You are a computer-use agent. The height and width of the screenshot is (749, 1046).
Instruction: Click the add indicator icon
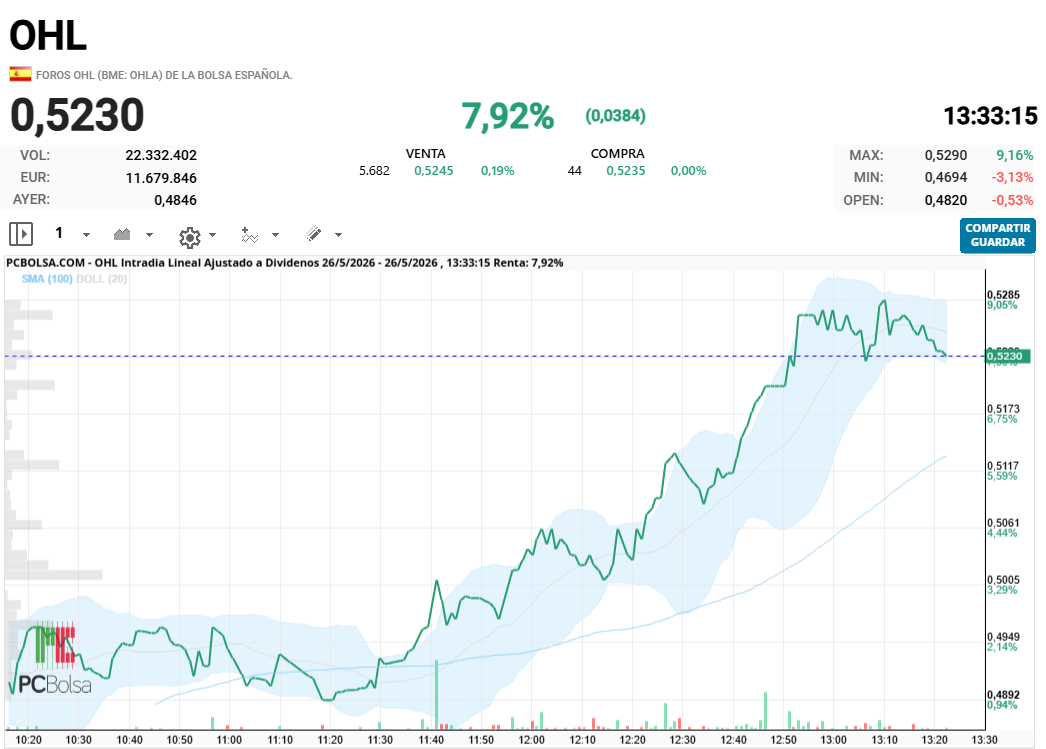pos(249,235)
